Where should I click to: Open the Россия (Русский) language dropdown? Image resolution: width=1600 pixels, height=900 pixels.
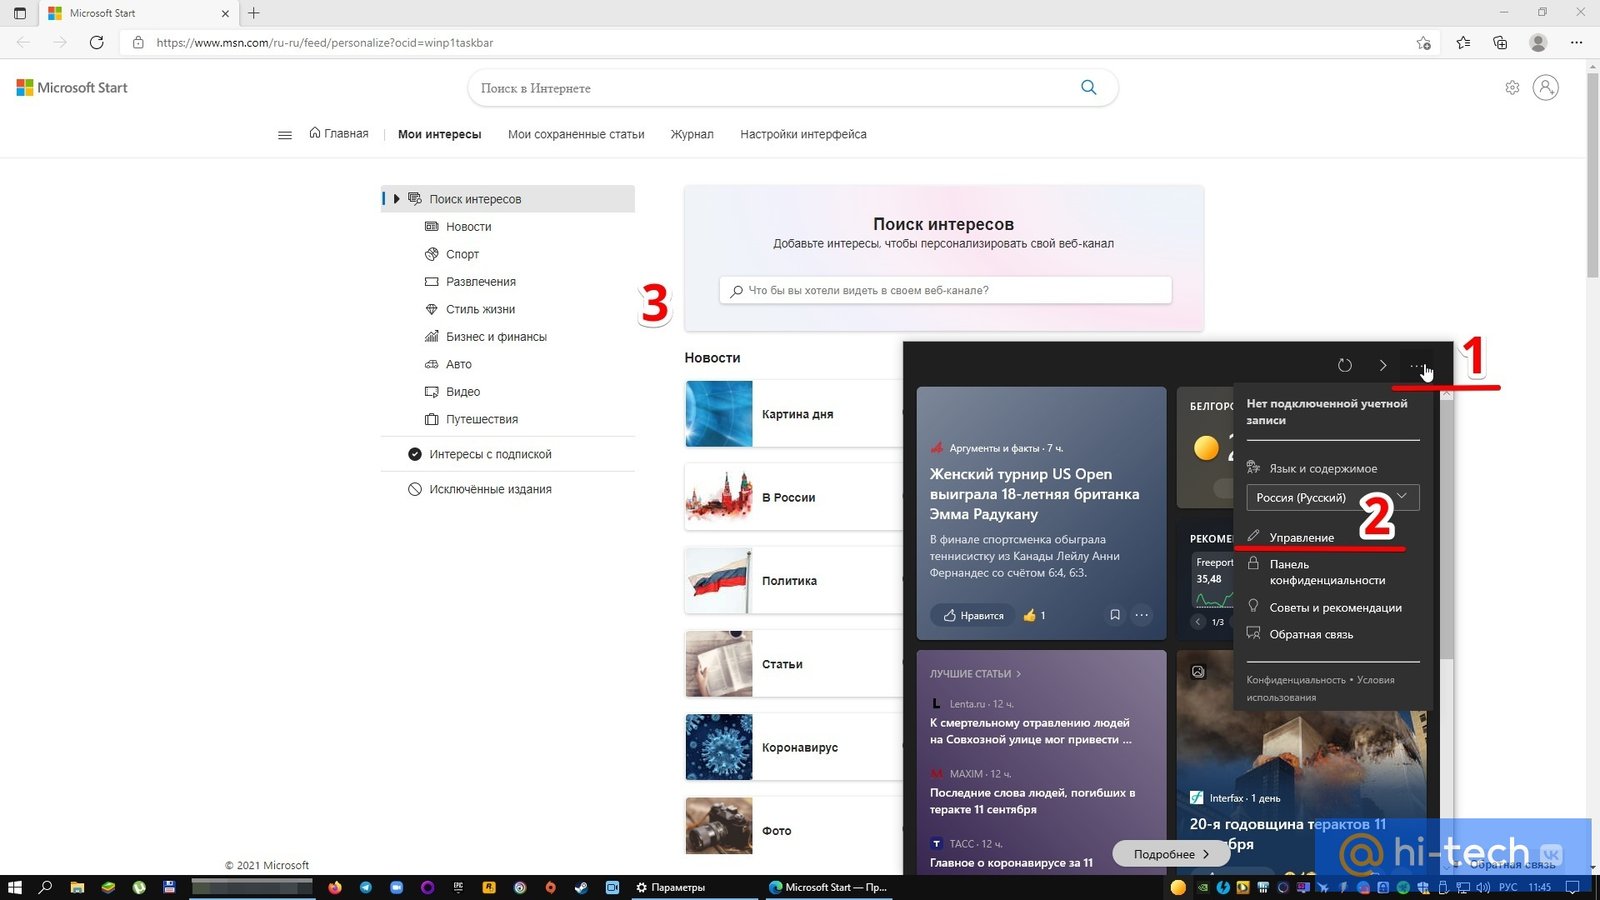1332,497
